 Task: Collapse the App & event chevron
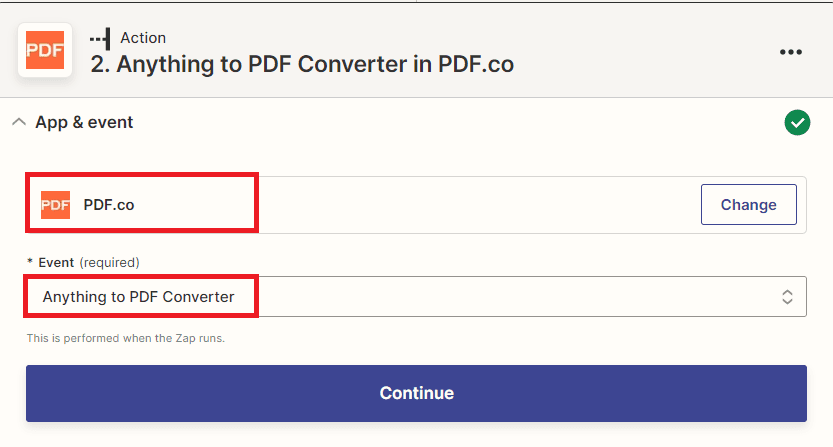coord(18,122)
